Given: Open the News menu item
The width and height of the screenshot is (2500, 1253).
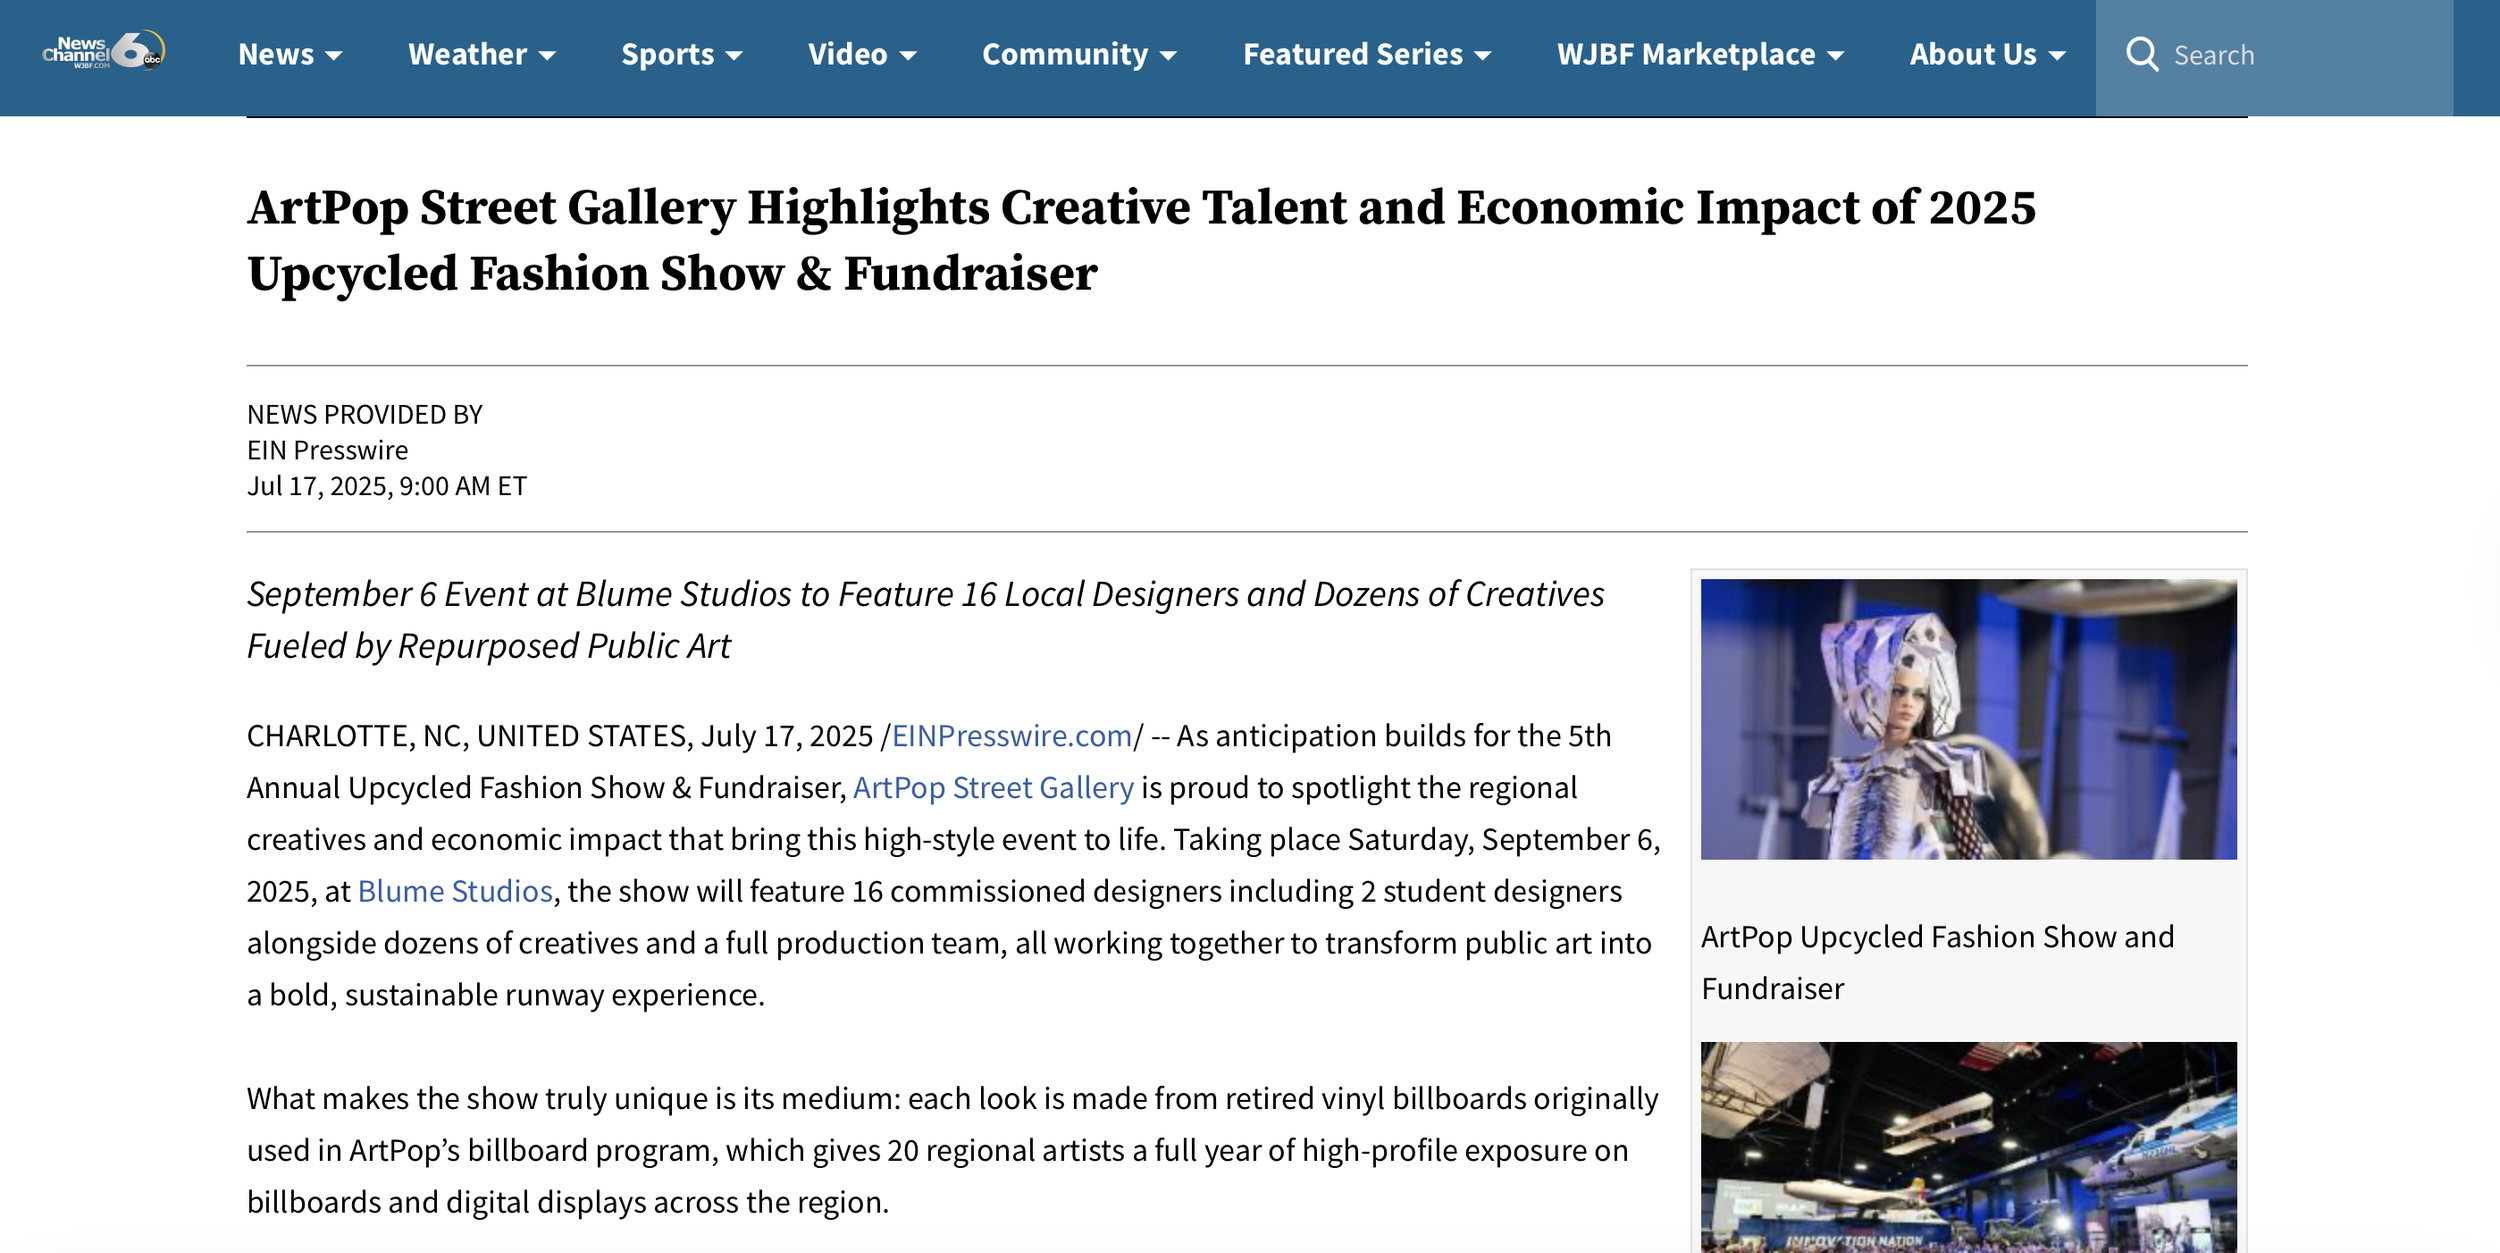Looking at the screenshot, I should tap(276, 54).
